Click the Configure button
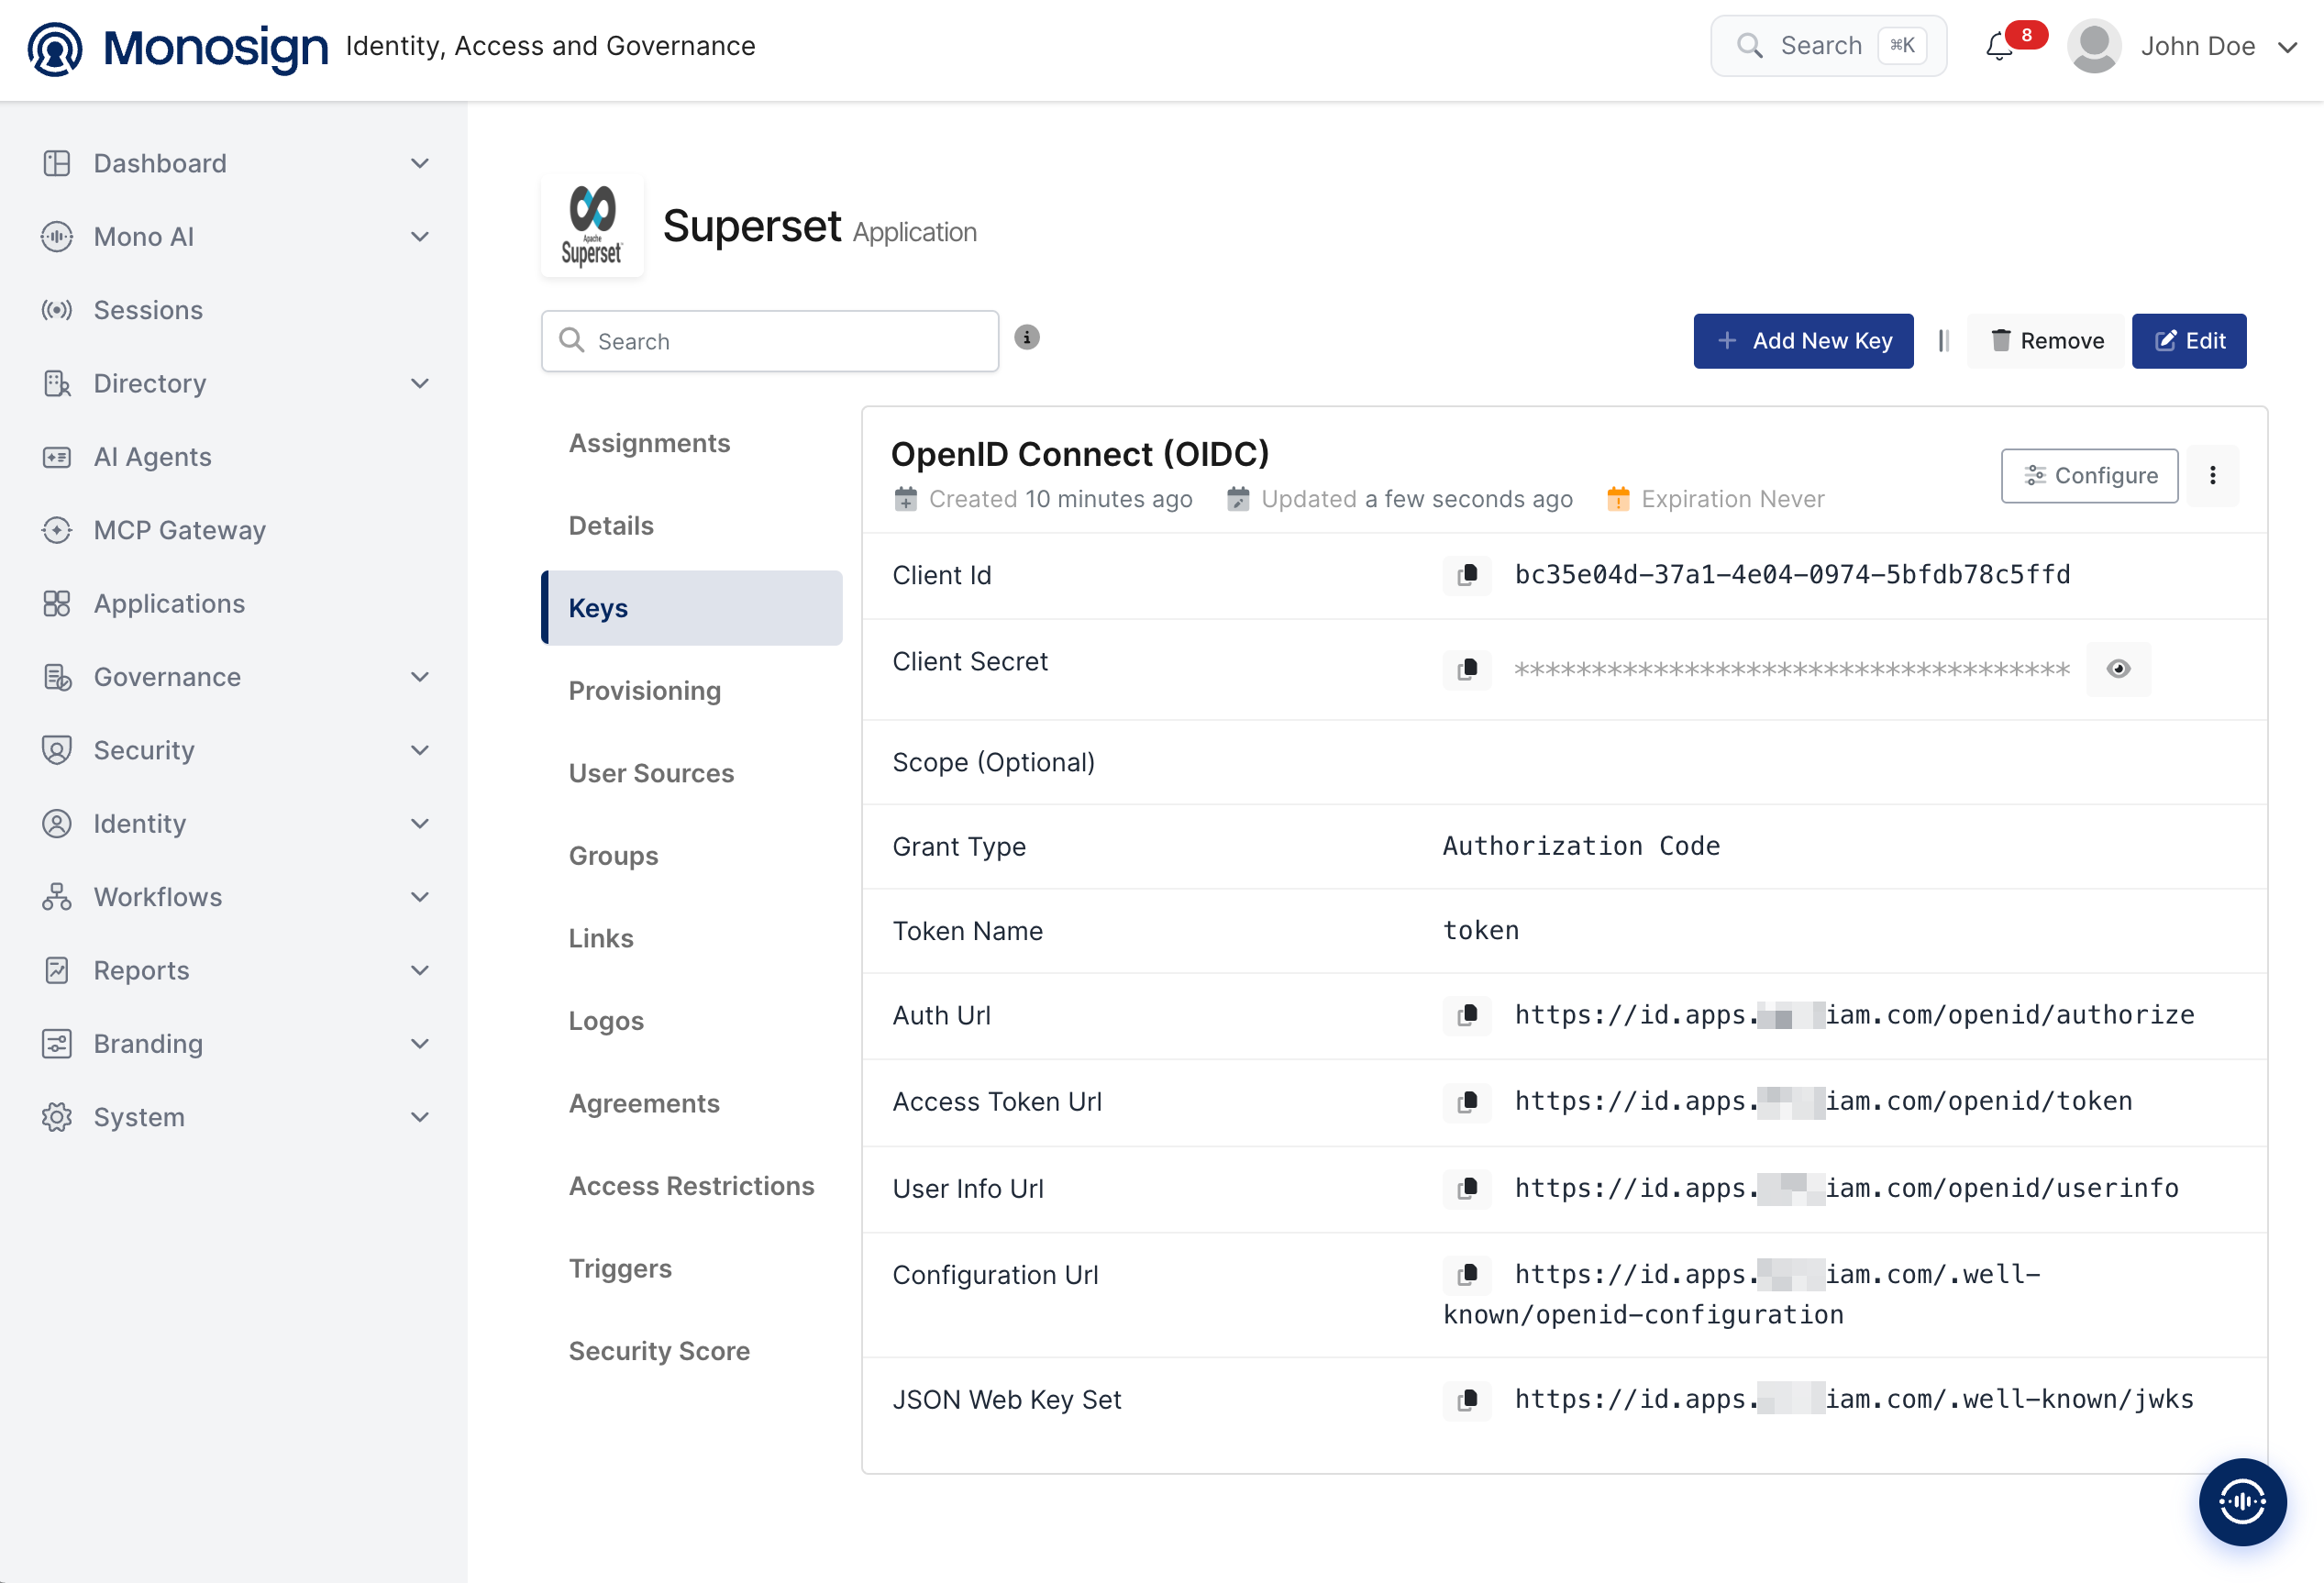 click(2089, 476)
